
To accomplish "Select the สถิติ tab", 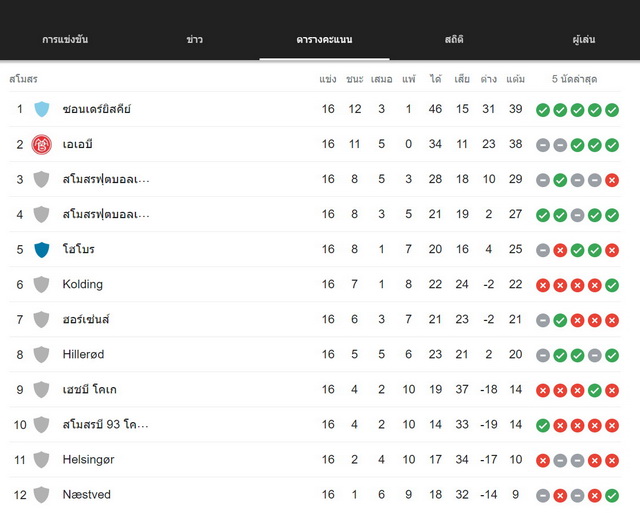I will tap(454, 40).
